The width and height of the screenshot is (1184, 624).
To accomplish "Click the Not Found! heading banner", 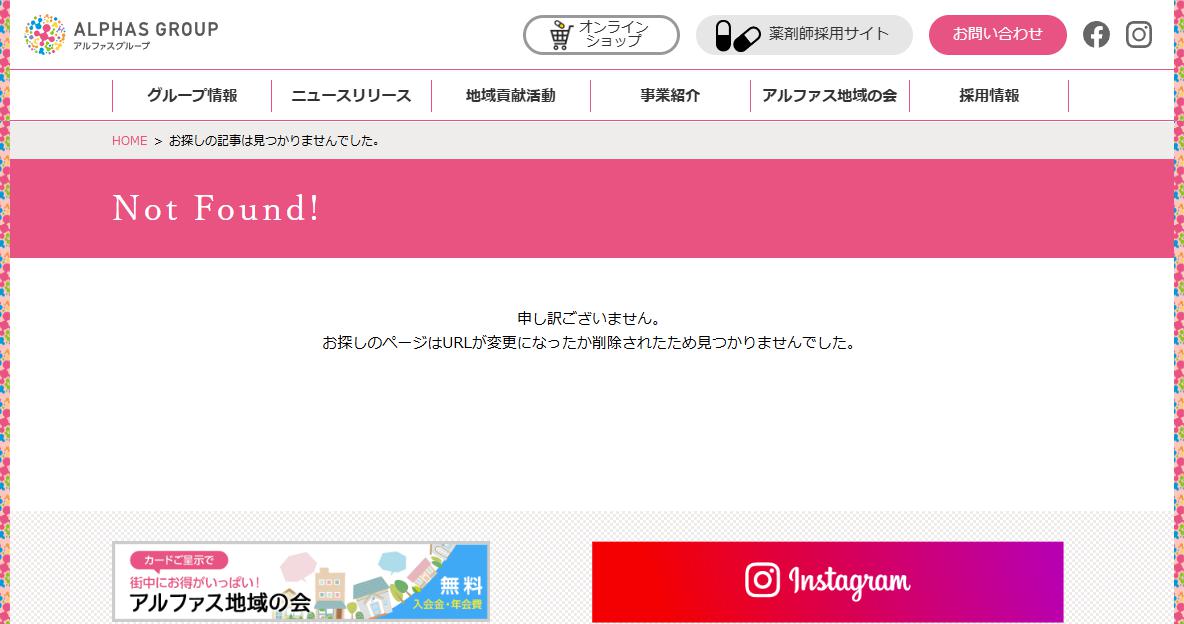I will [592, 209].
